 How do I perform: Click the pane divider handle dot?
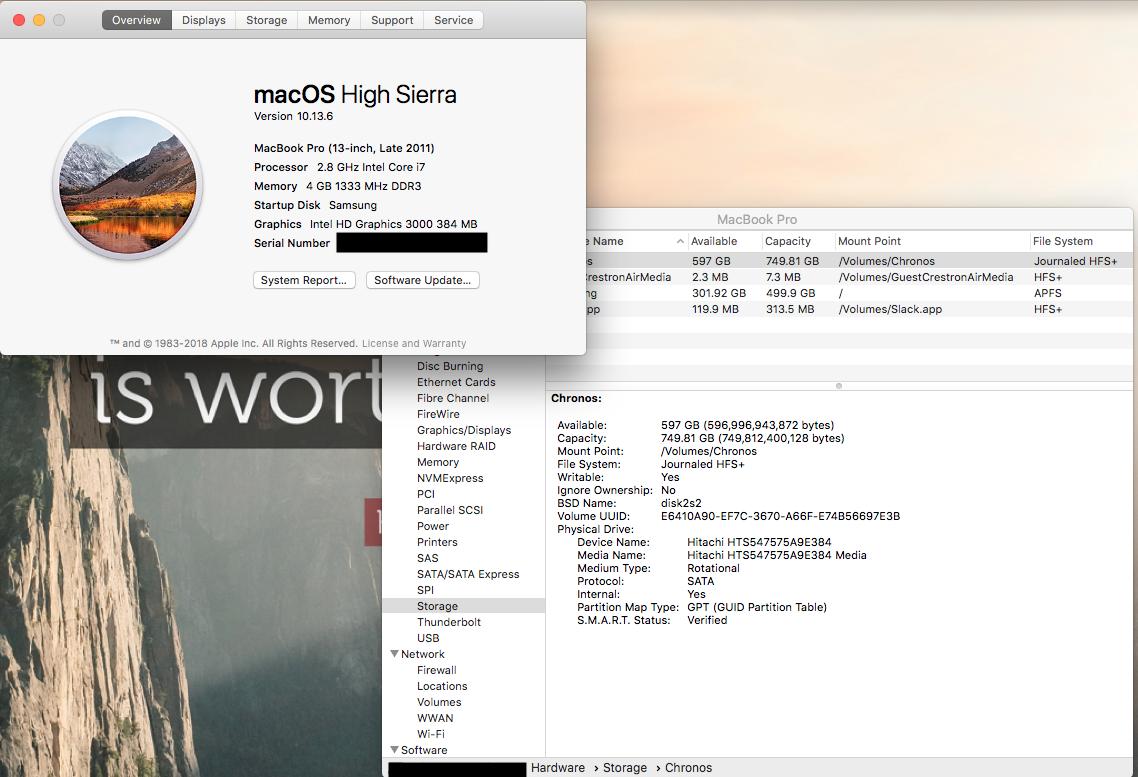point(838,386)
